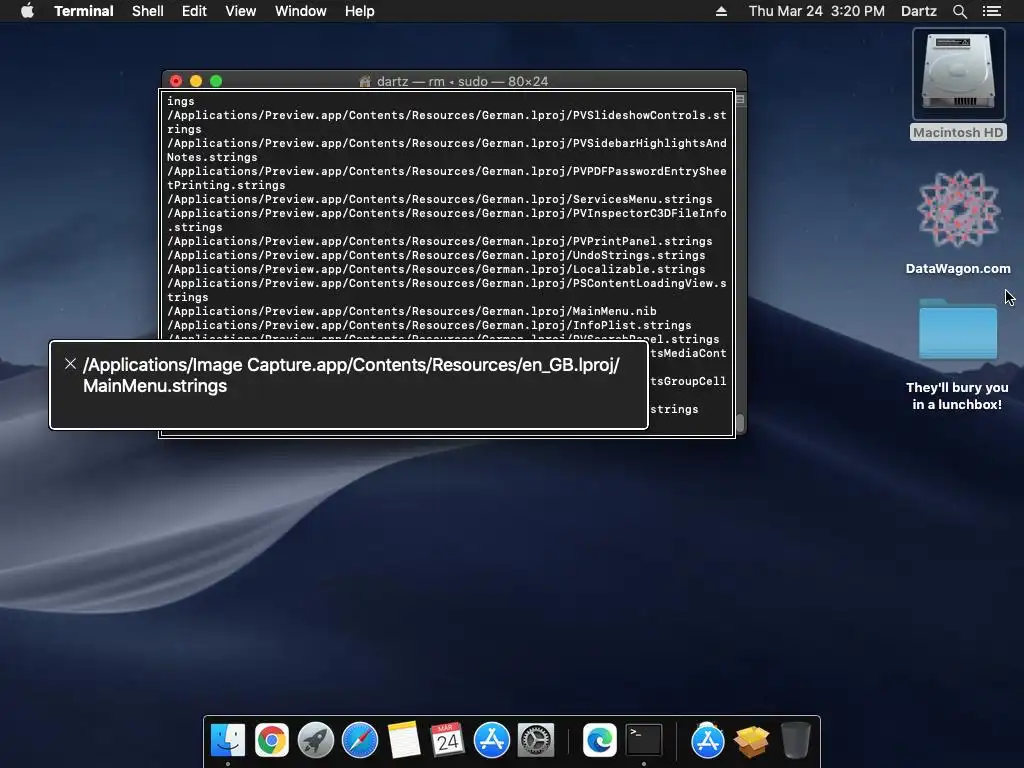Image resolution: width=1024 pixels, height=768 pixels.
Task: Open the Notification Center list icon
Action: [991, 11]
